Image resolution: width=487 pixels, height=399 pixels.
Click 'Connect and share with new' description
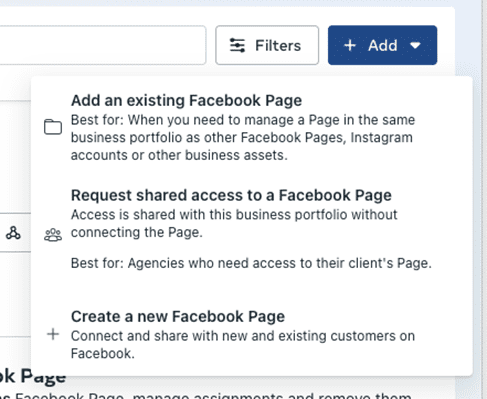click(243, 345)
